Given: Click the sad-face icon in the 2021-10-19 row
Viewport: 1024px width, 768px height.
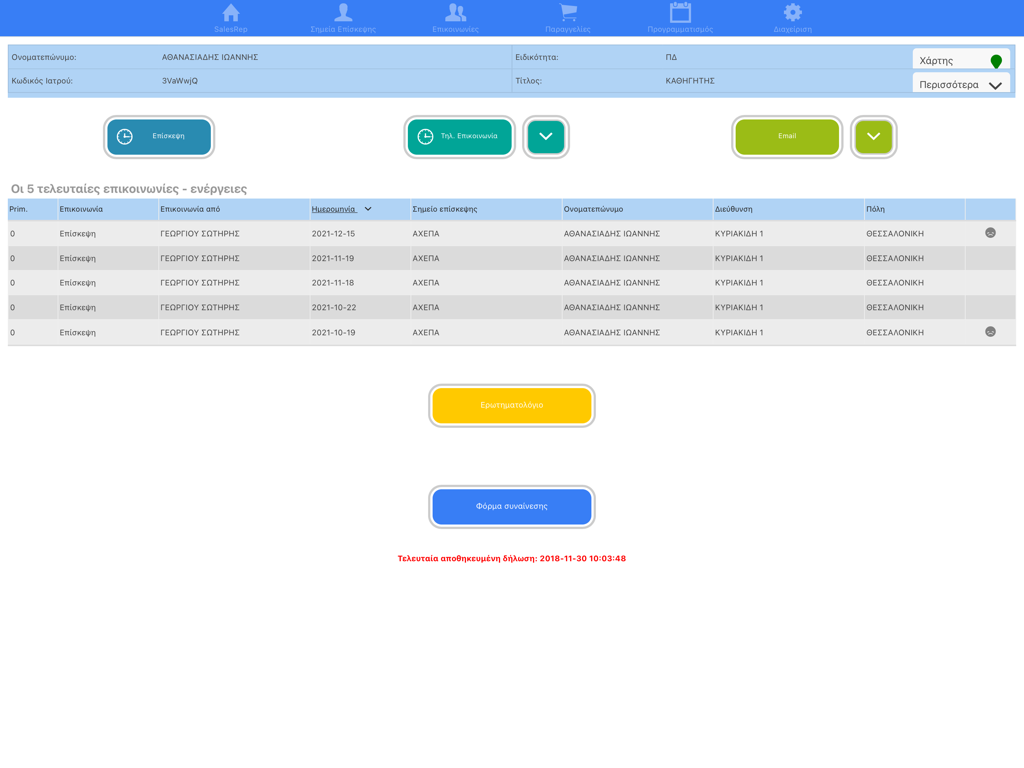Looking at the screenshot, I should click(990, 332).
